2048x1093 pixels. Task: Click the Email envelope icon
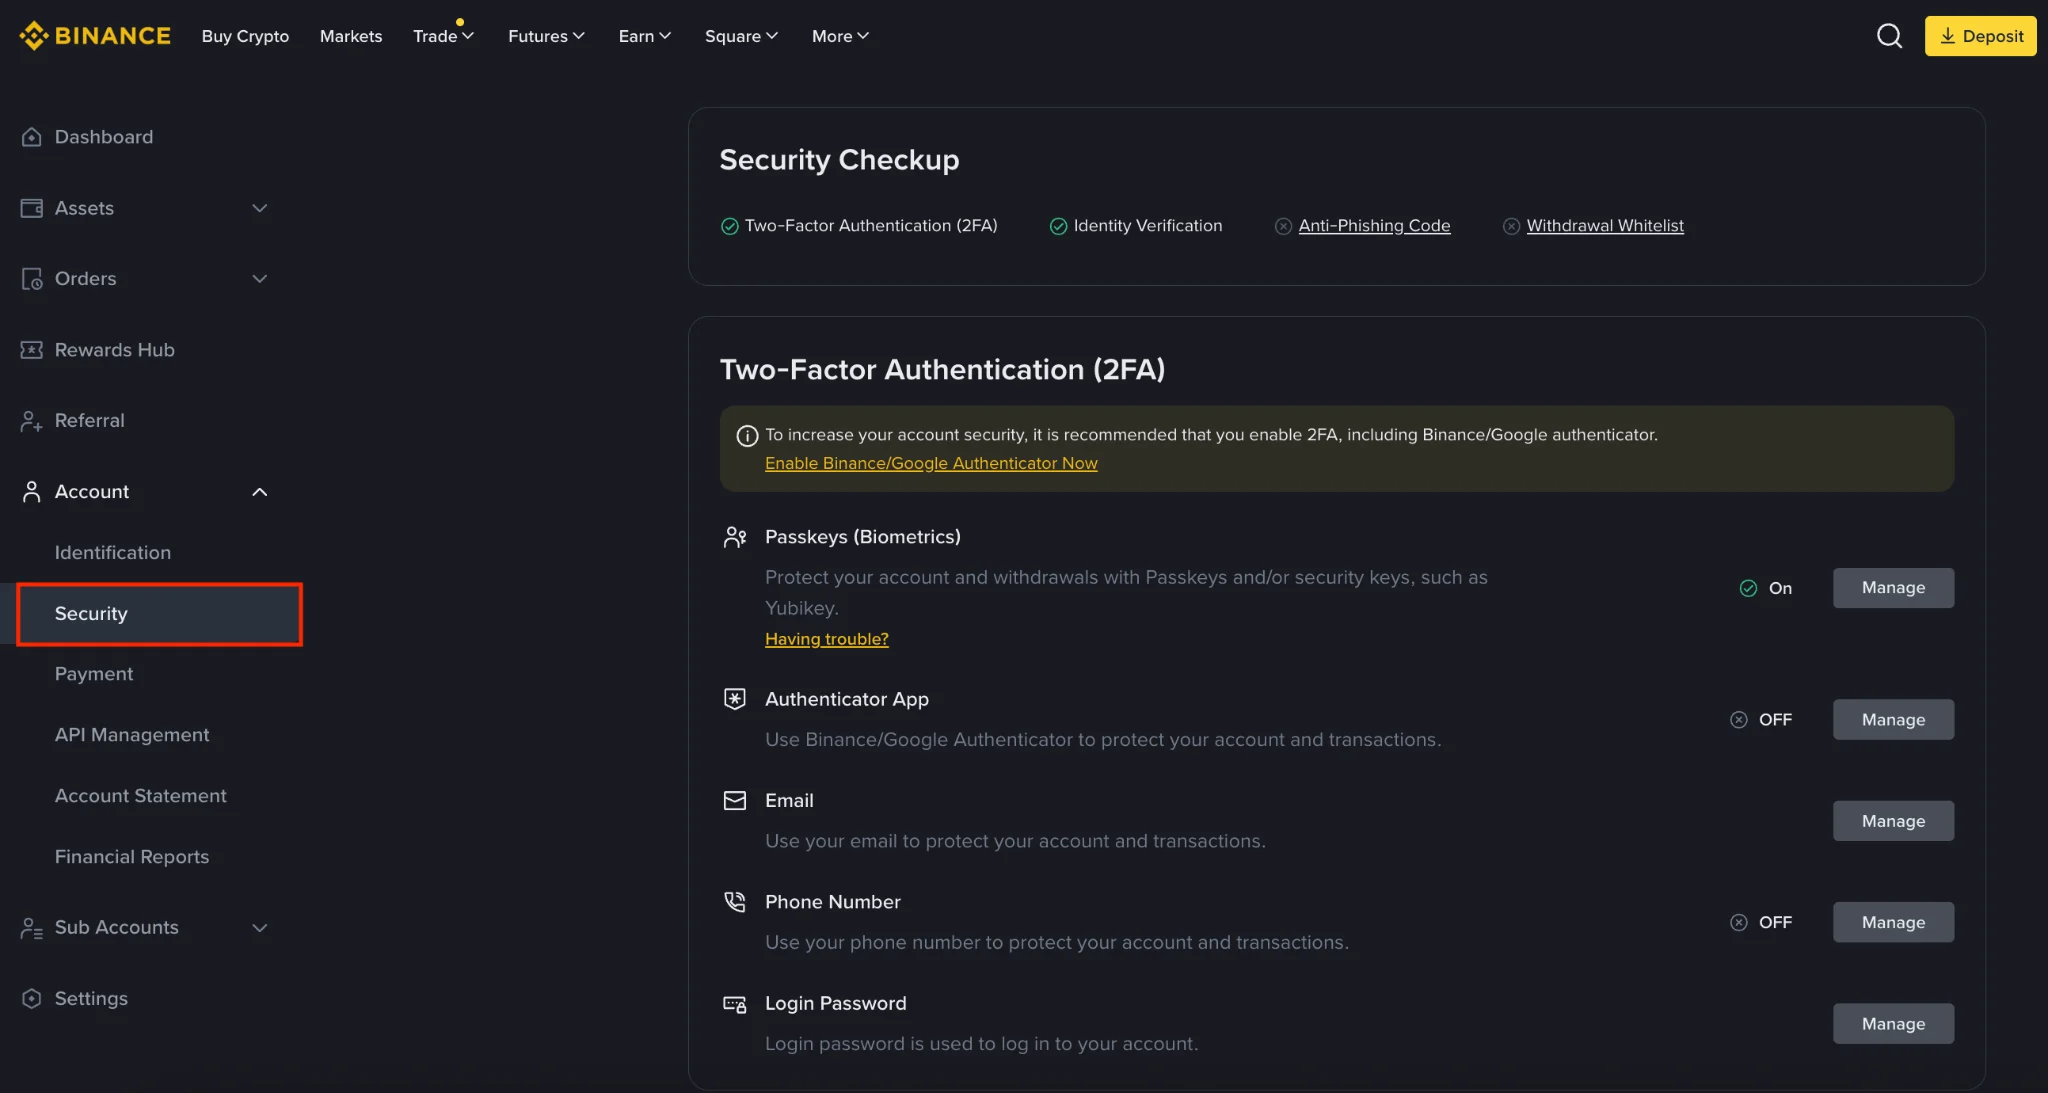pos(735,800)
